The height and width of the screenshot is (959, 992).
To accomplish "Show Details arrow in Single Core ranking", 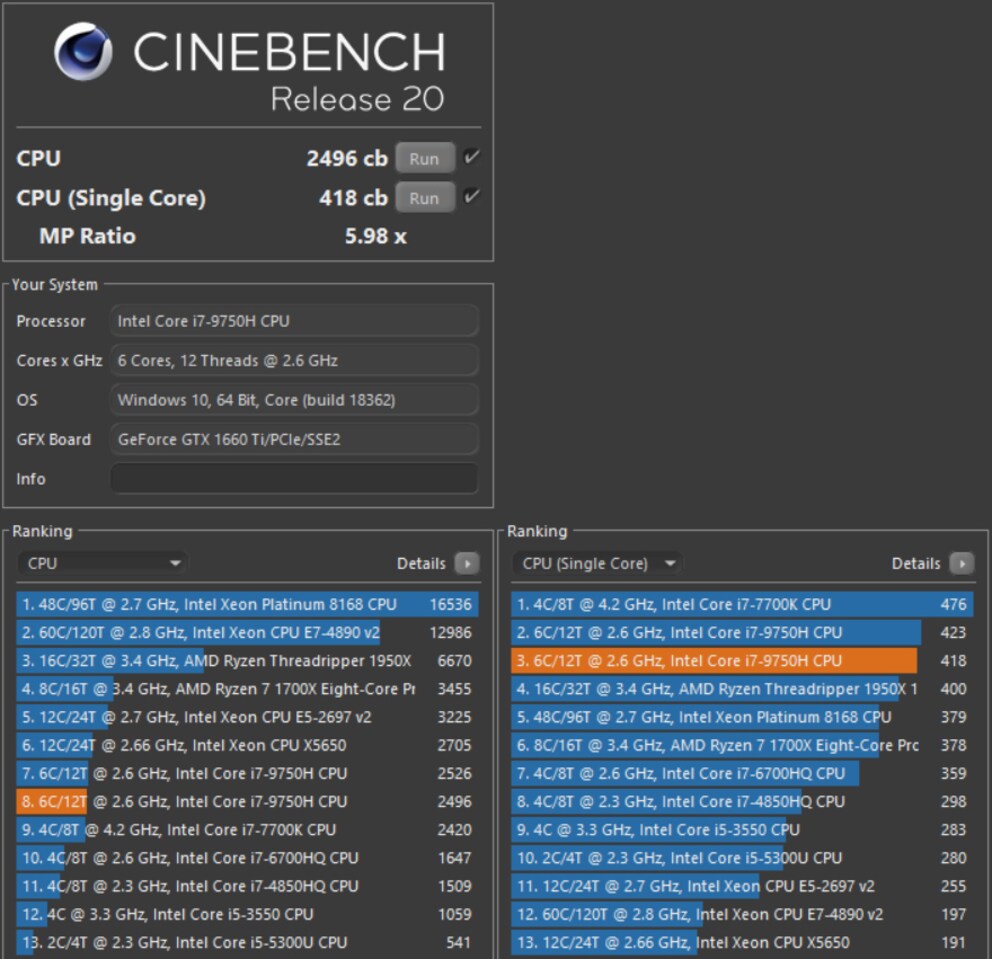I will click(962, 563).
